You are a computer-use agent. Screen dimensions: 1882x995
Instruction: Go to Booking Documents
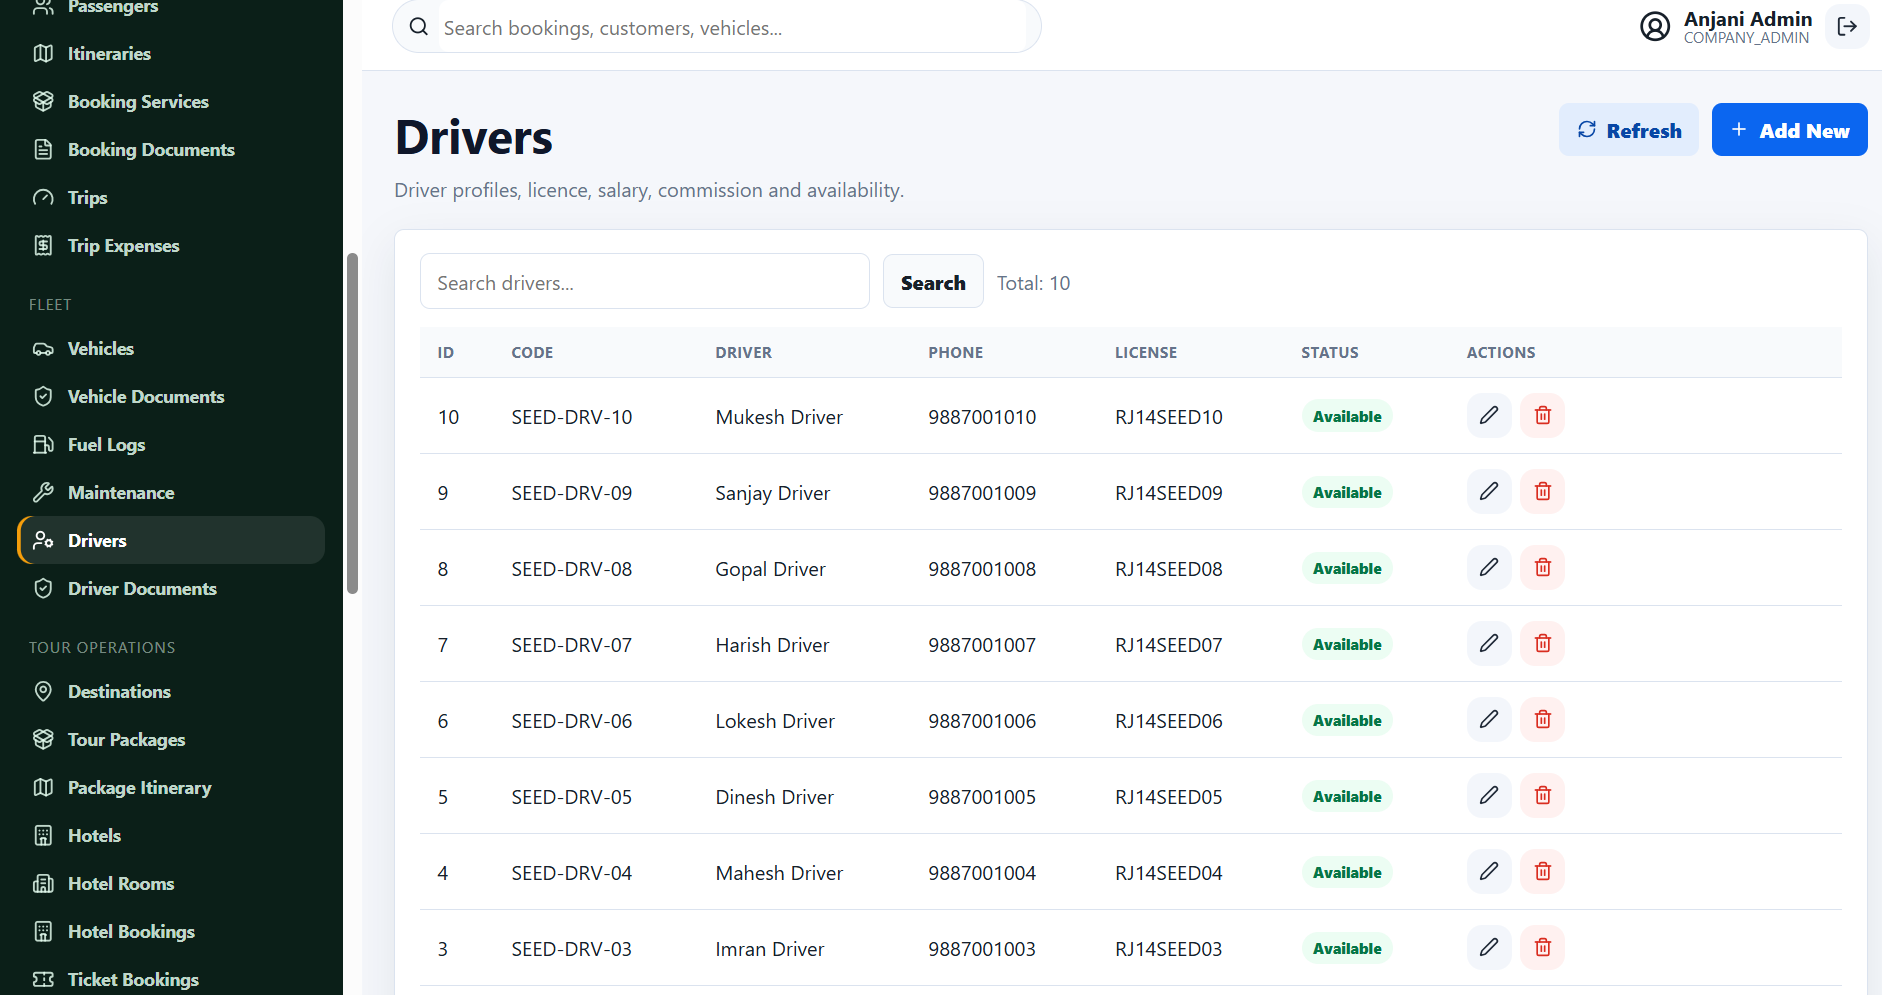[x=171, y=150]
